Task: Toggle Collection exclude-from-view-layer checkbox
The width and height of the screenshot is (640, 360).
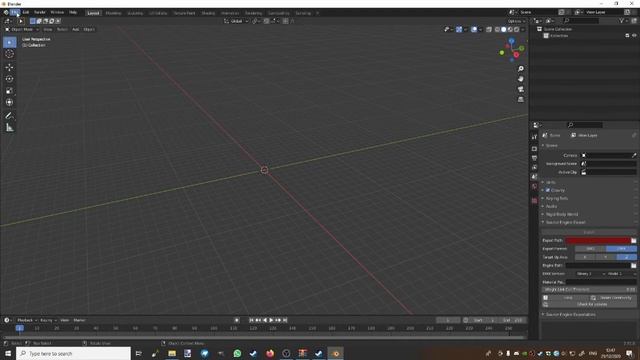Action: (627, 36)
